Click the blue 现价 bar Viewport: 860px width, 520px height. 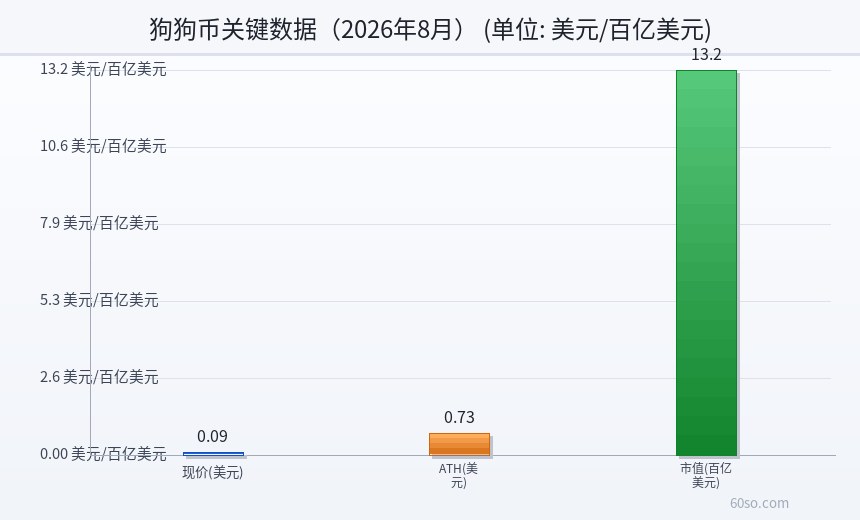(x=213, y=454)
